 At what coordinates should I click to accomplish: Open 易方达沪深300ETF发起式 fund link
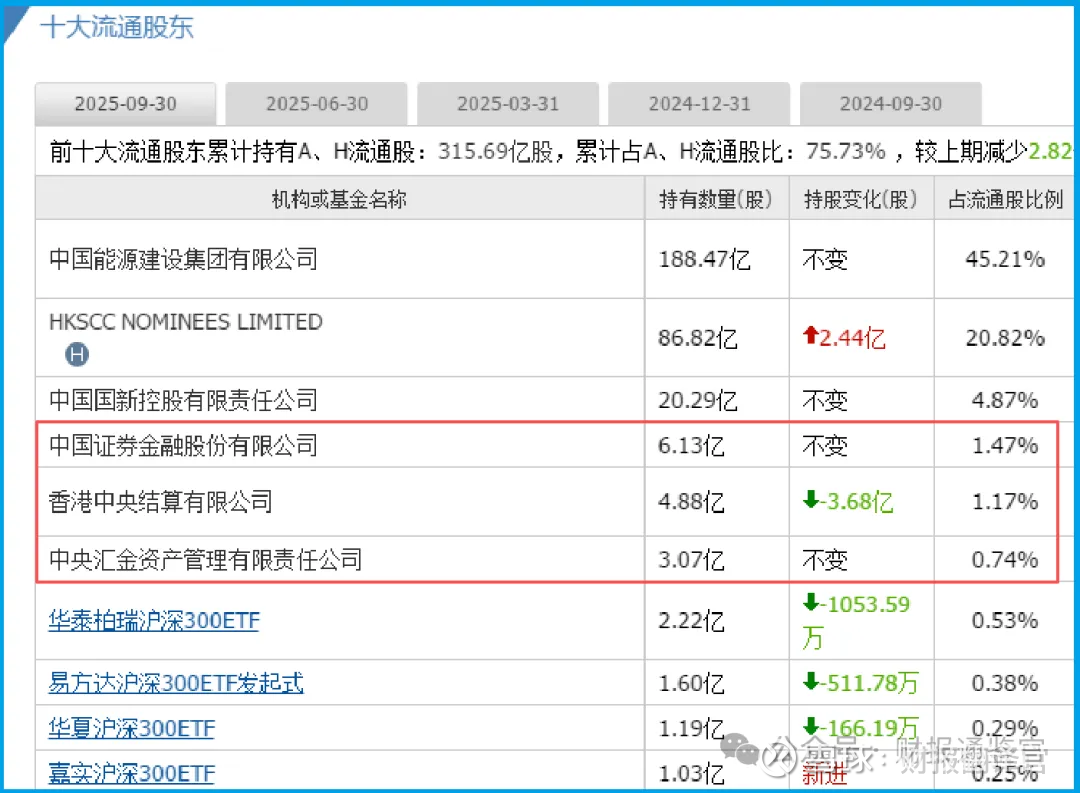pos(176,683)
